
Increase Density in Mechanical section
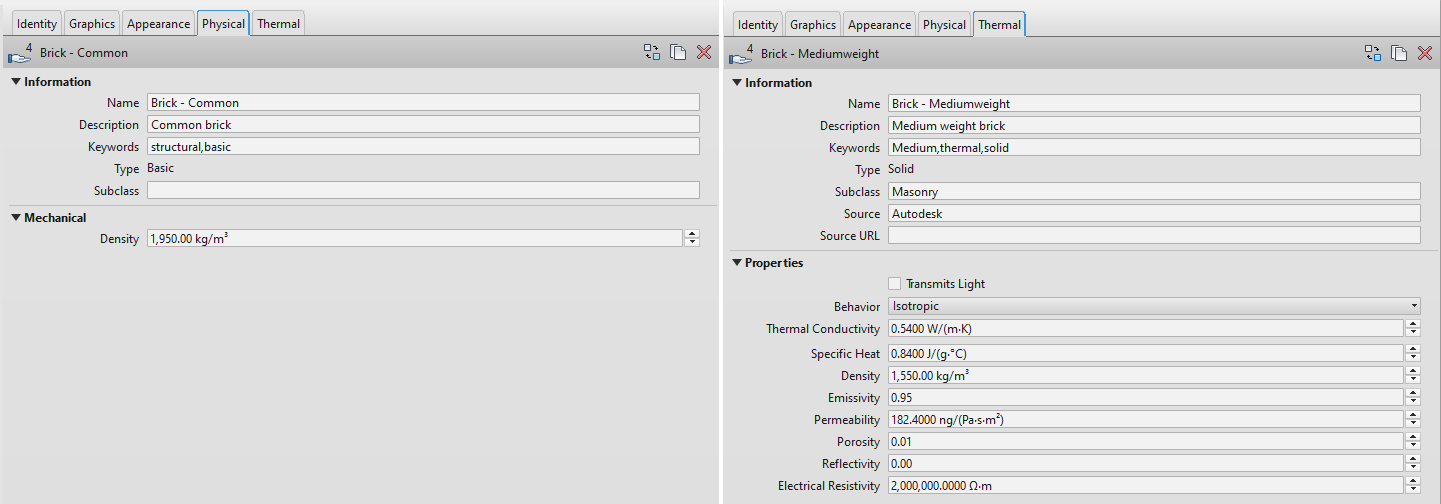pyautogui.click(x=692, y=234)
